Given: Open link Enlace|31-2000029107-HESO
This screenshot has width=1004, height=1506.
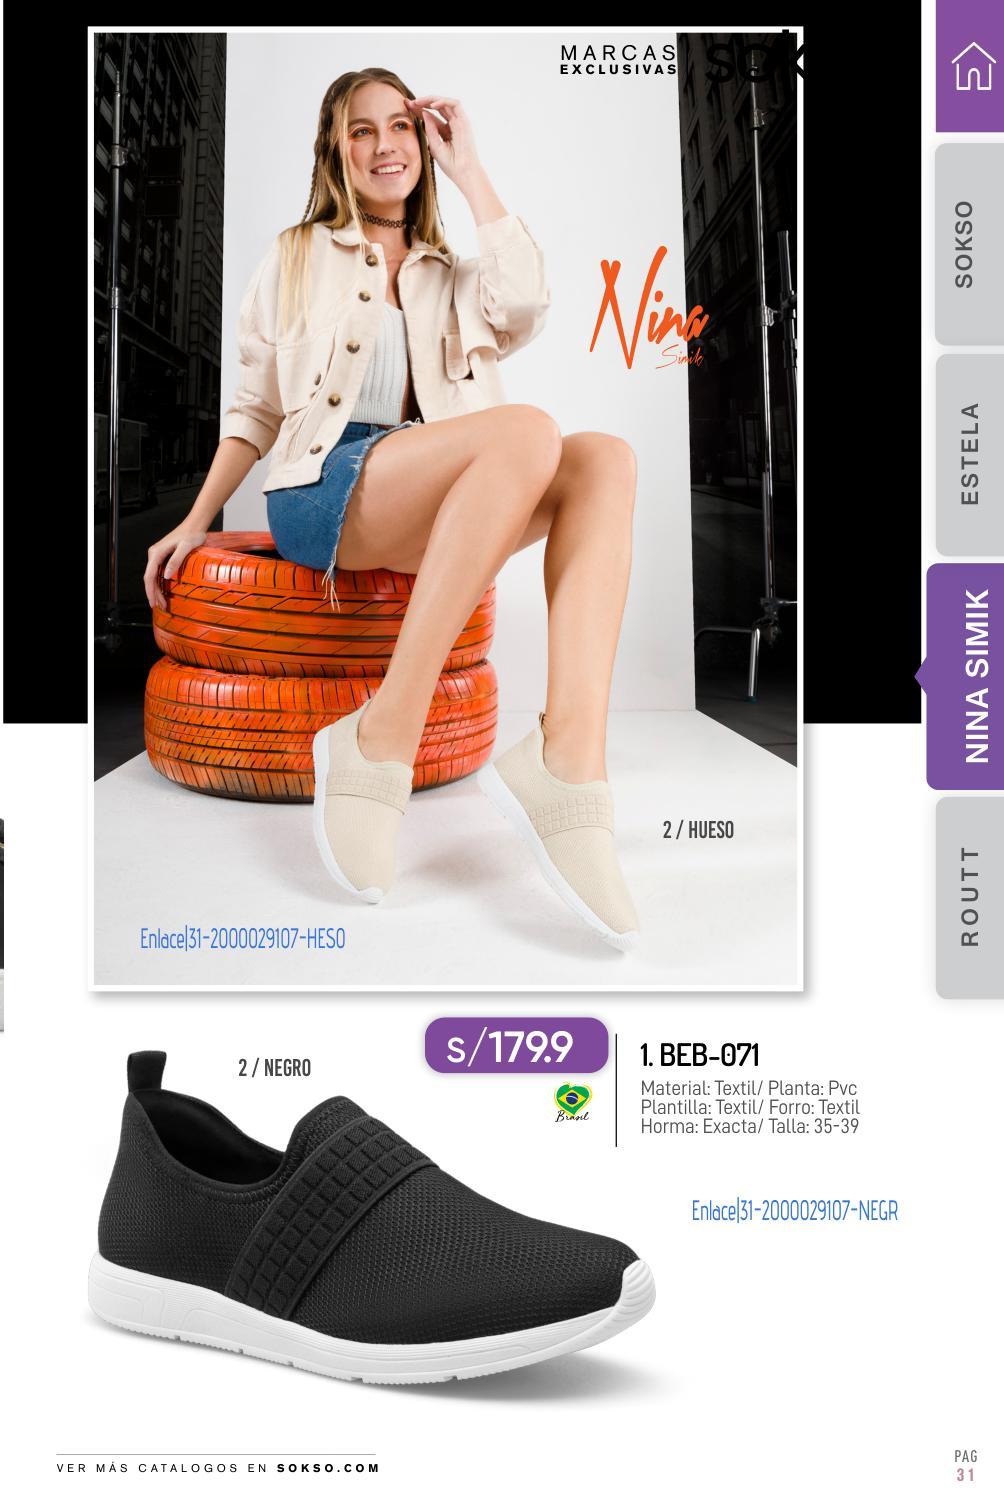Looking at the screenshot, I should (242, 939).
